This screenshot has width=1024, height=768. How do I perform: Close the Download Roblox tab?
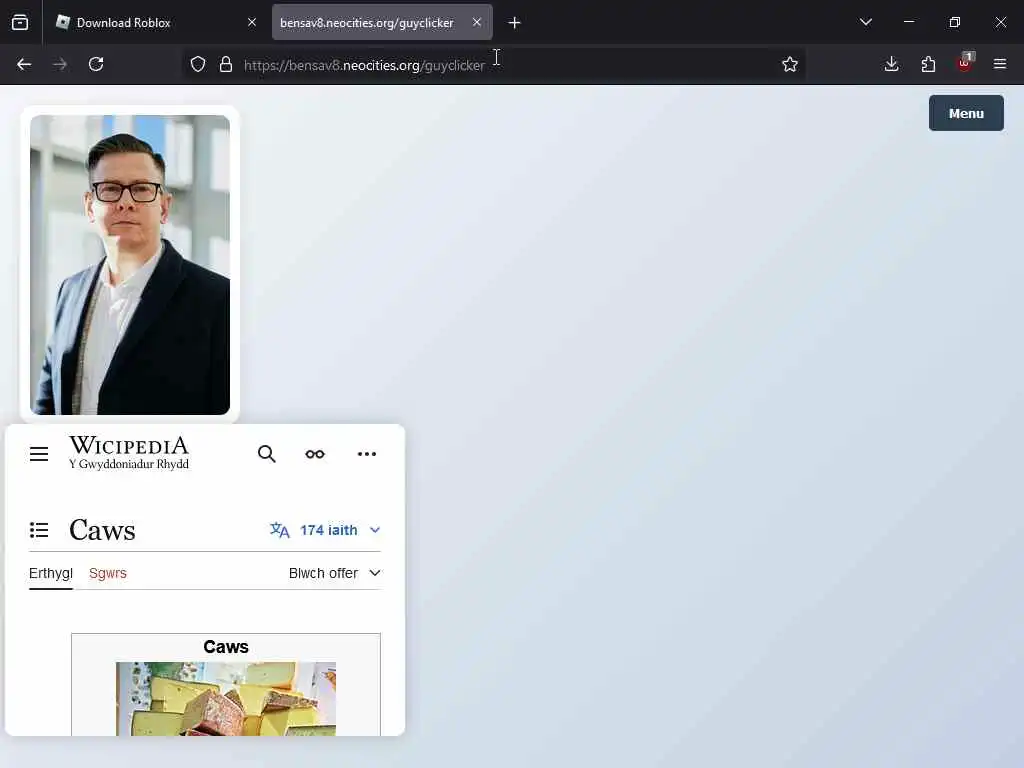coord(252,22)
